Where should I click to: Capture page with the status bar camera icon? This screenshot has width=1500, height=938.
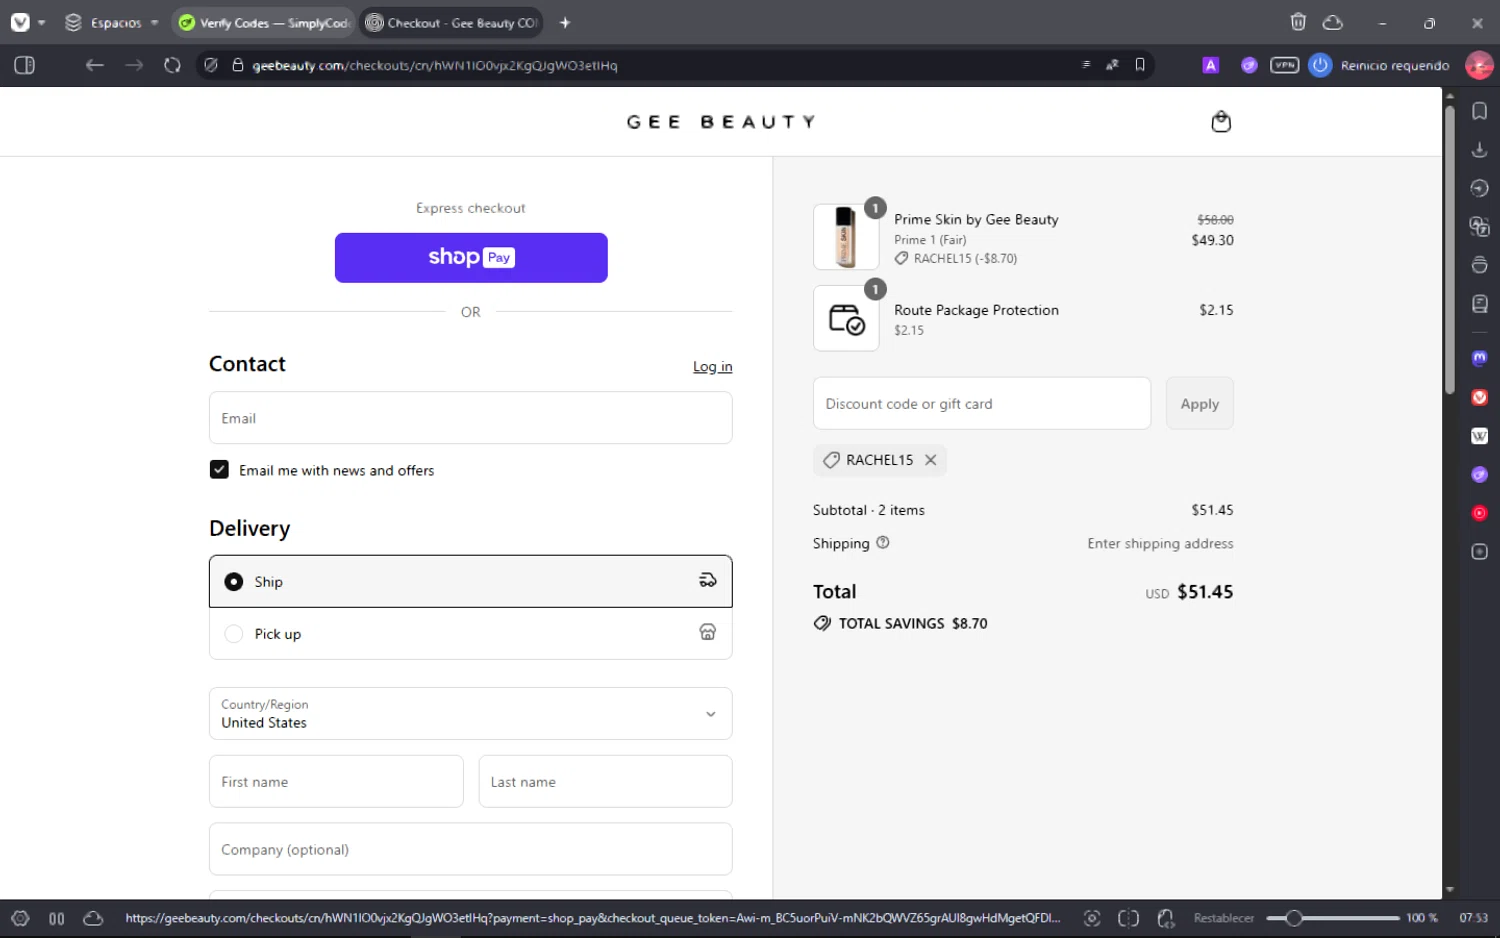[x=1092, y=918]
